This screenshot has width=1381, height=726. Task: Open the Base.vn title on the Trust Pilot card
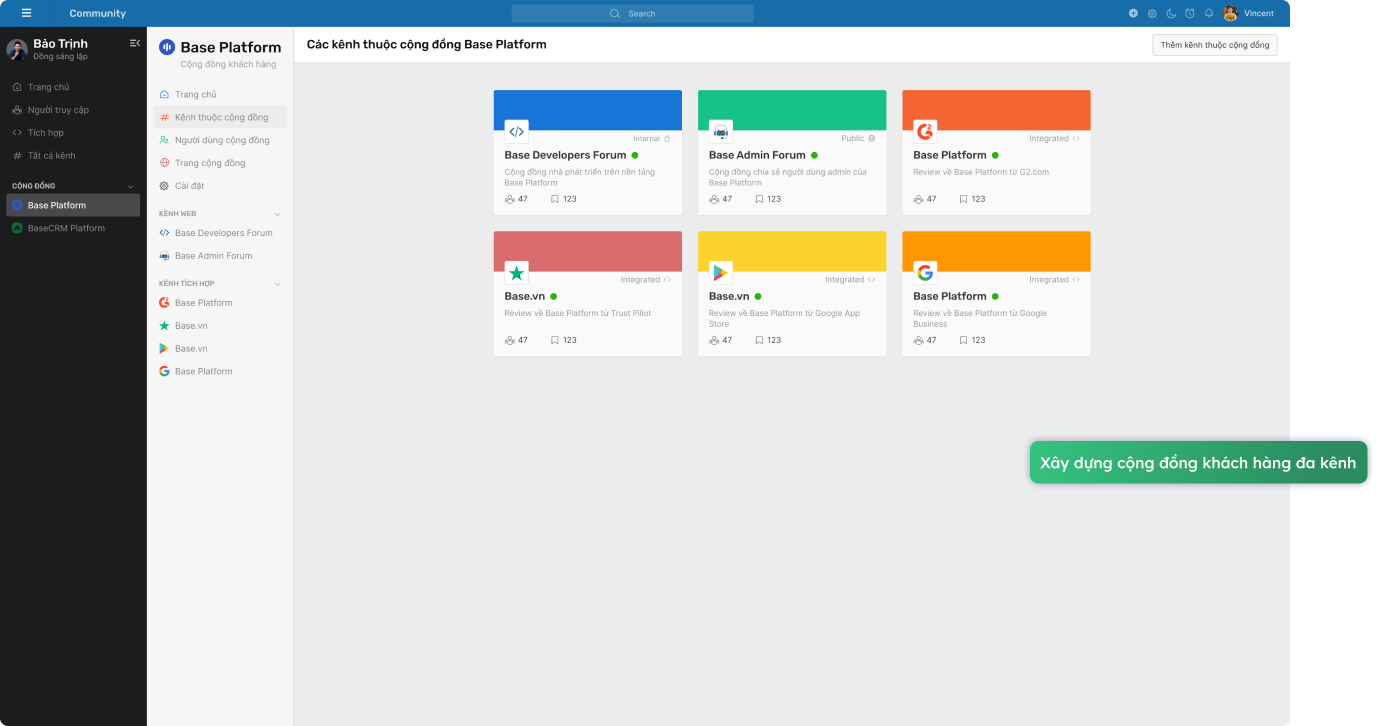[525, 296]
